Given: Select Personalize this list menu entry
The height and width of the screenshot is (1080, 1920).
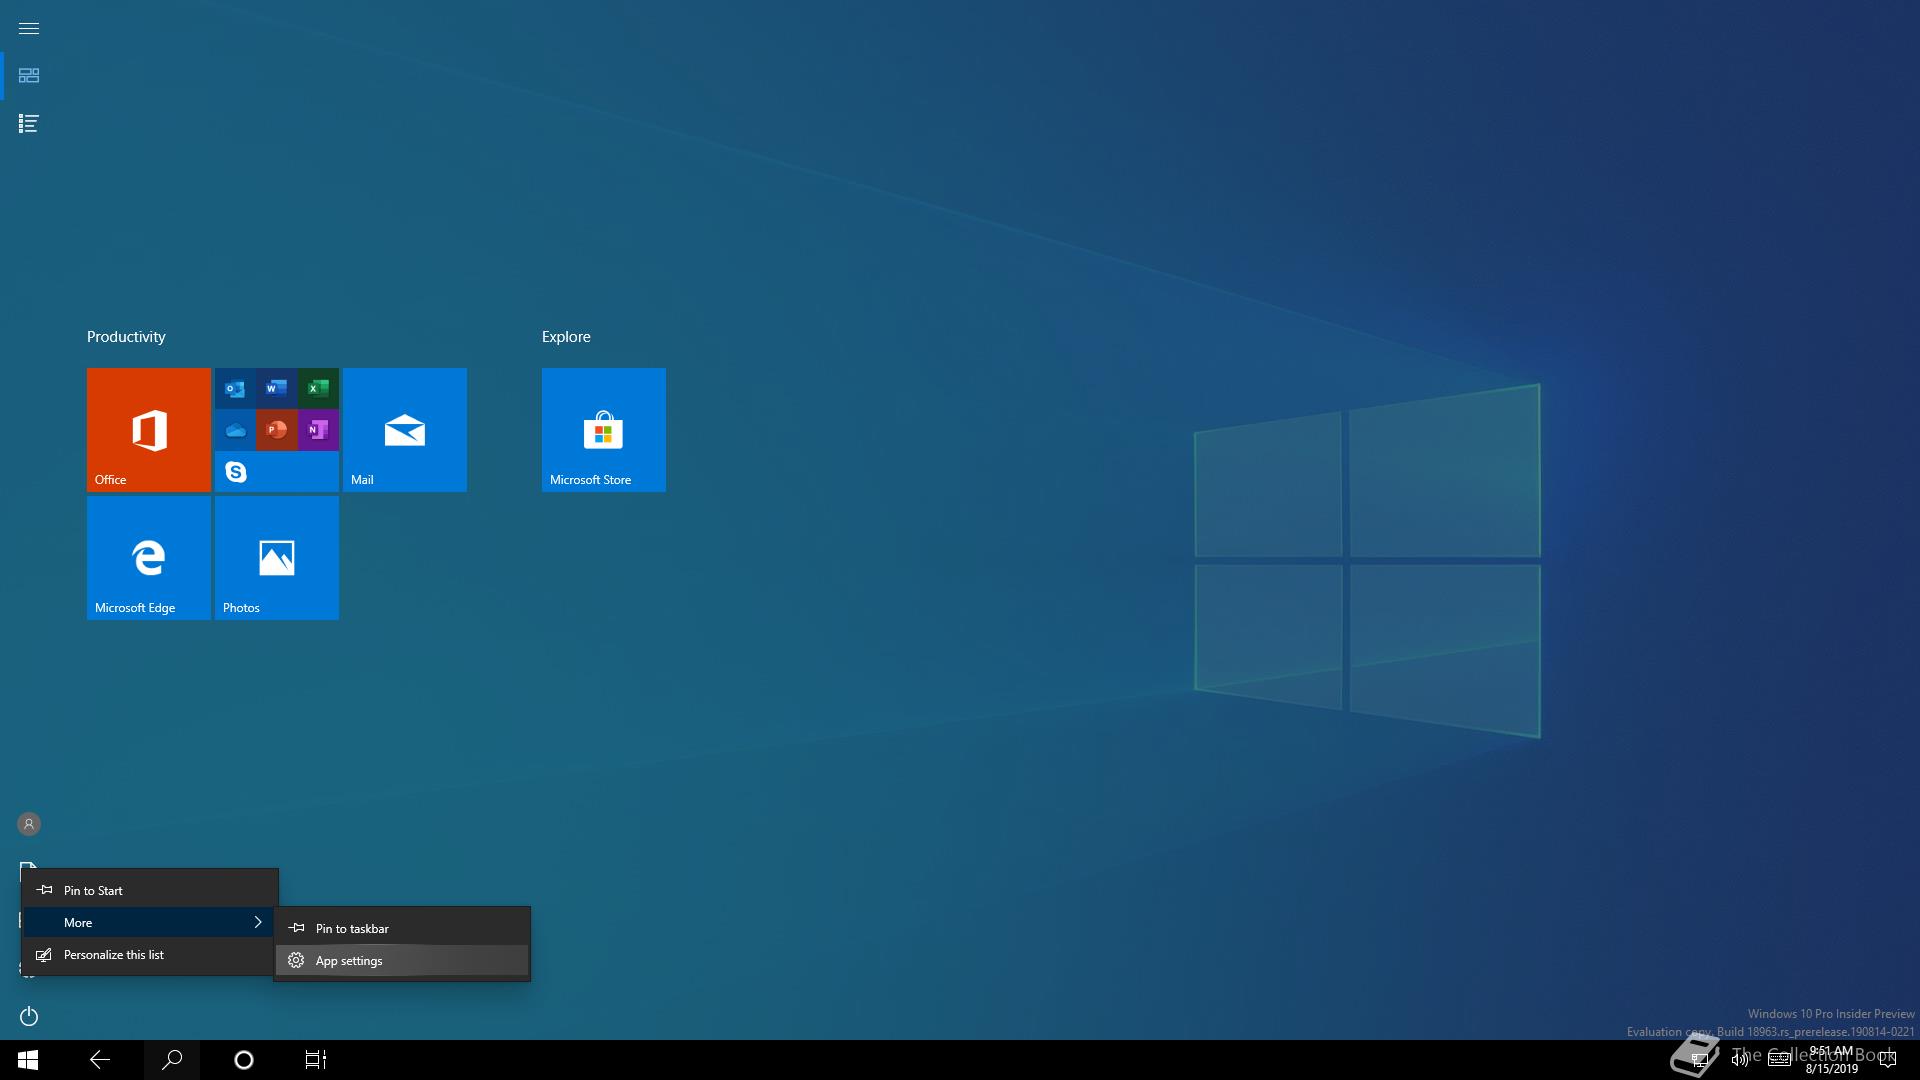Looking at the screenshot, I should point(150,954).
